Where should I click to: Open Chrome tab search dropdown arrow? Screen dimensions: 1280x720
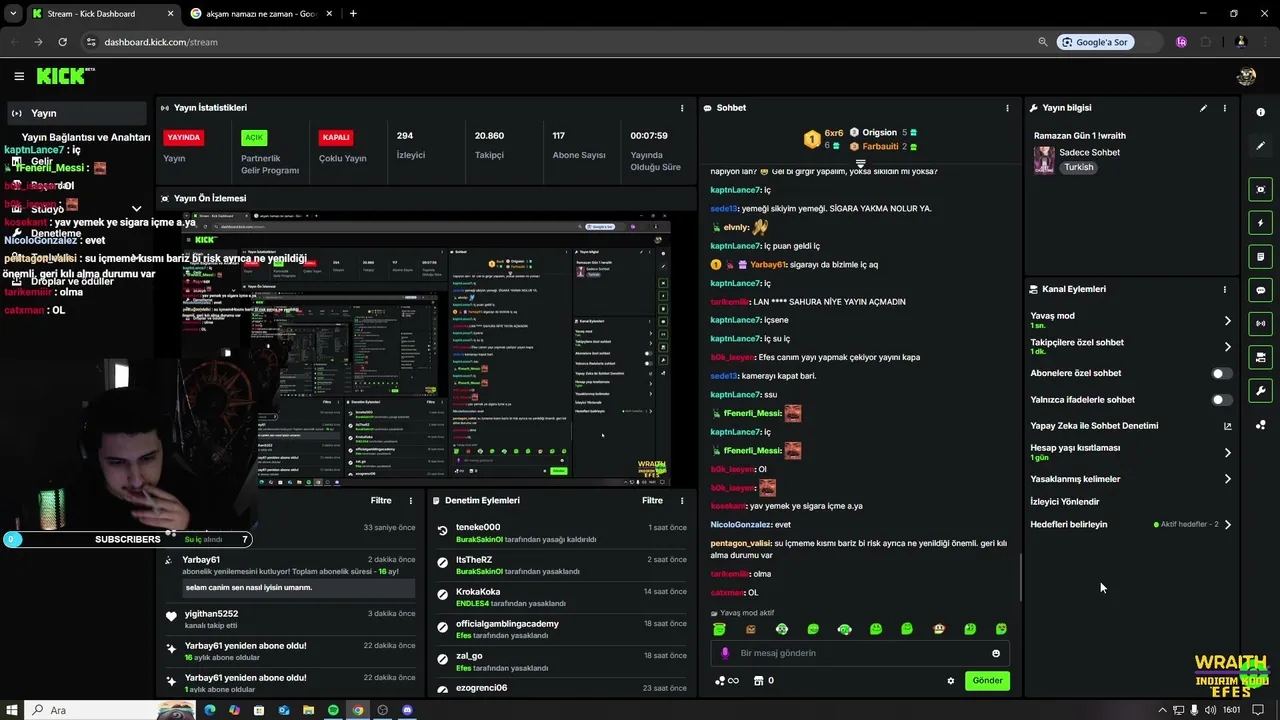(x=13, y=13)
